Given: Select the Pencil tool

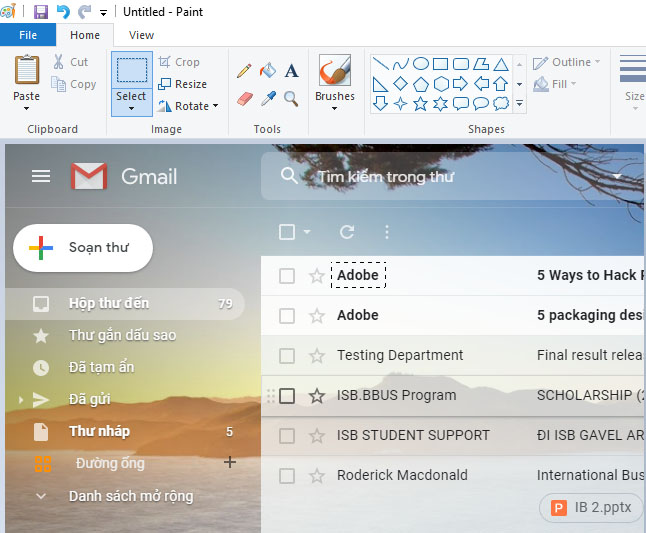Looking at the screenshot, I should [x=244, y=71].
